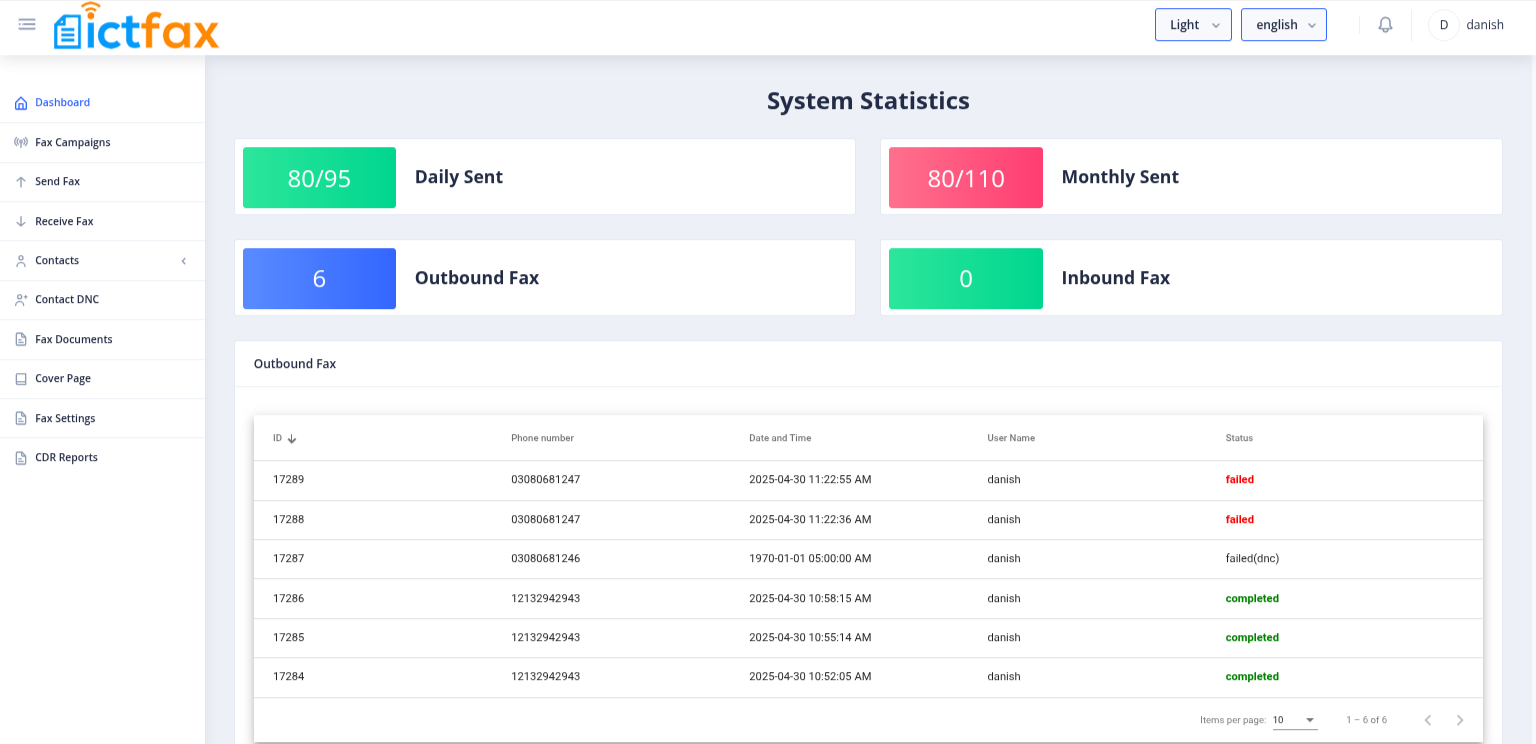Open the Fax Settings menu item
This screenshot has width=1536, height=744.
coord(102,418)
